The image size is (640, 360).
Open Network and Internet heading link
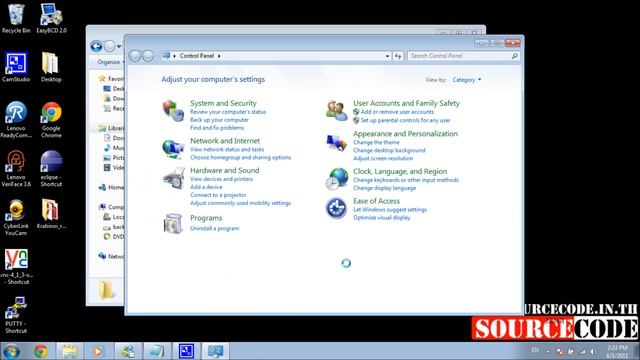coord(225,141)
